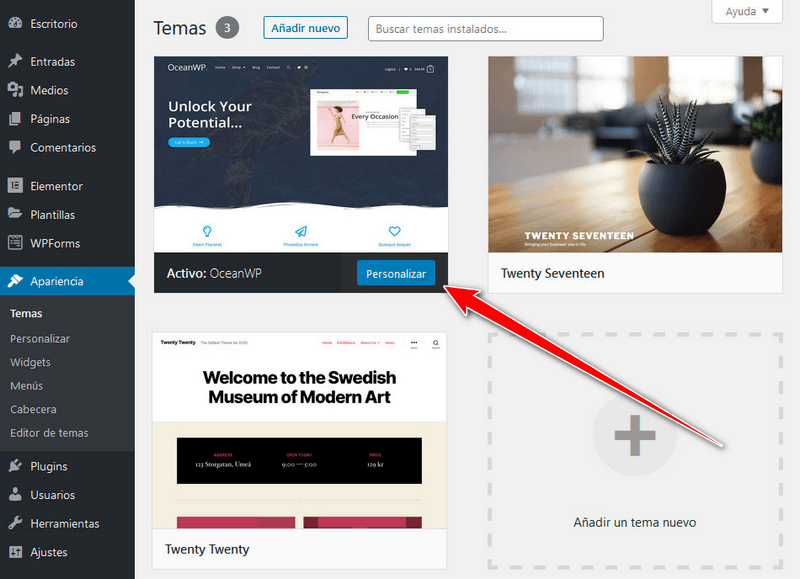Viewport: 800px width, 579px height.
Task: Click the Medios media icon
Action: coord(15,90)
